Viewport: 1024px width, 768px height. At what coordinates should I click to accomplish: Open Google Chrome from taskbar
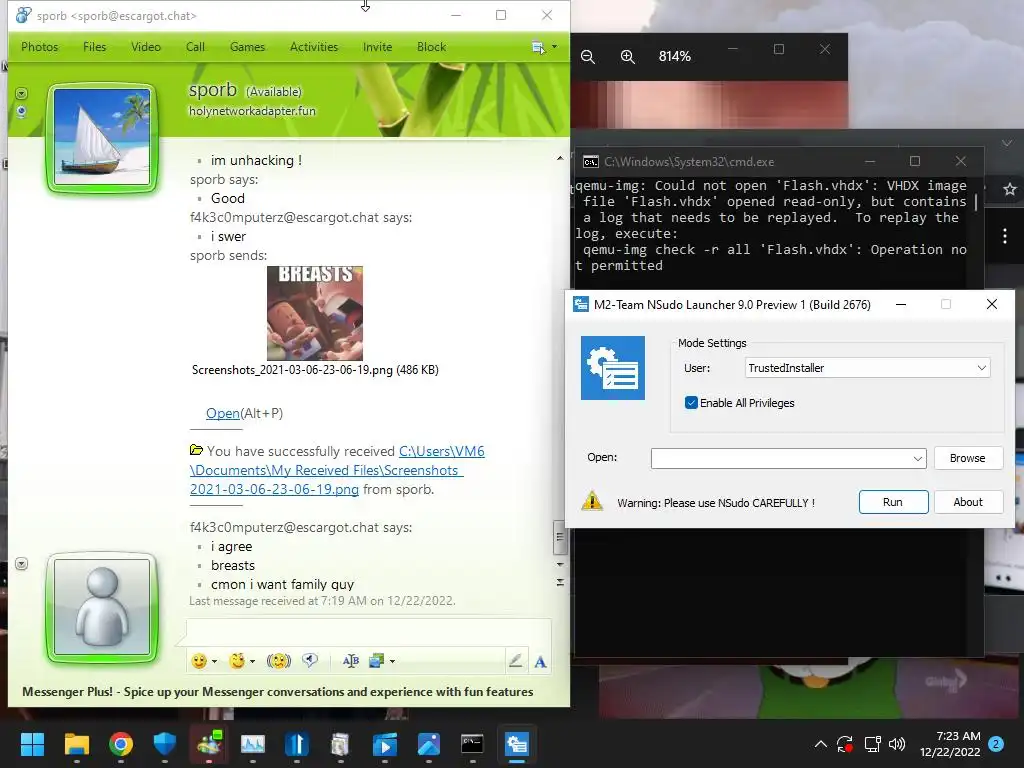(121, 744)
